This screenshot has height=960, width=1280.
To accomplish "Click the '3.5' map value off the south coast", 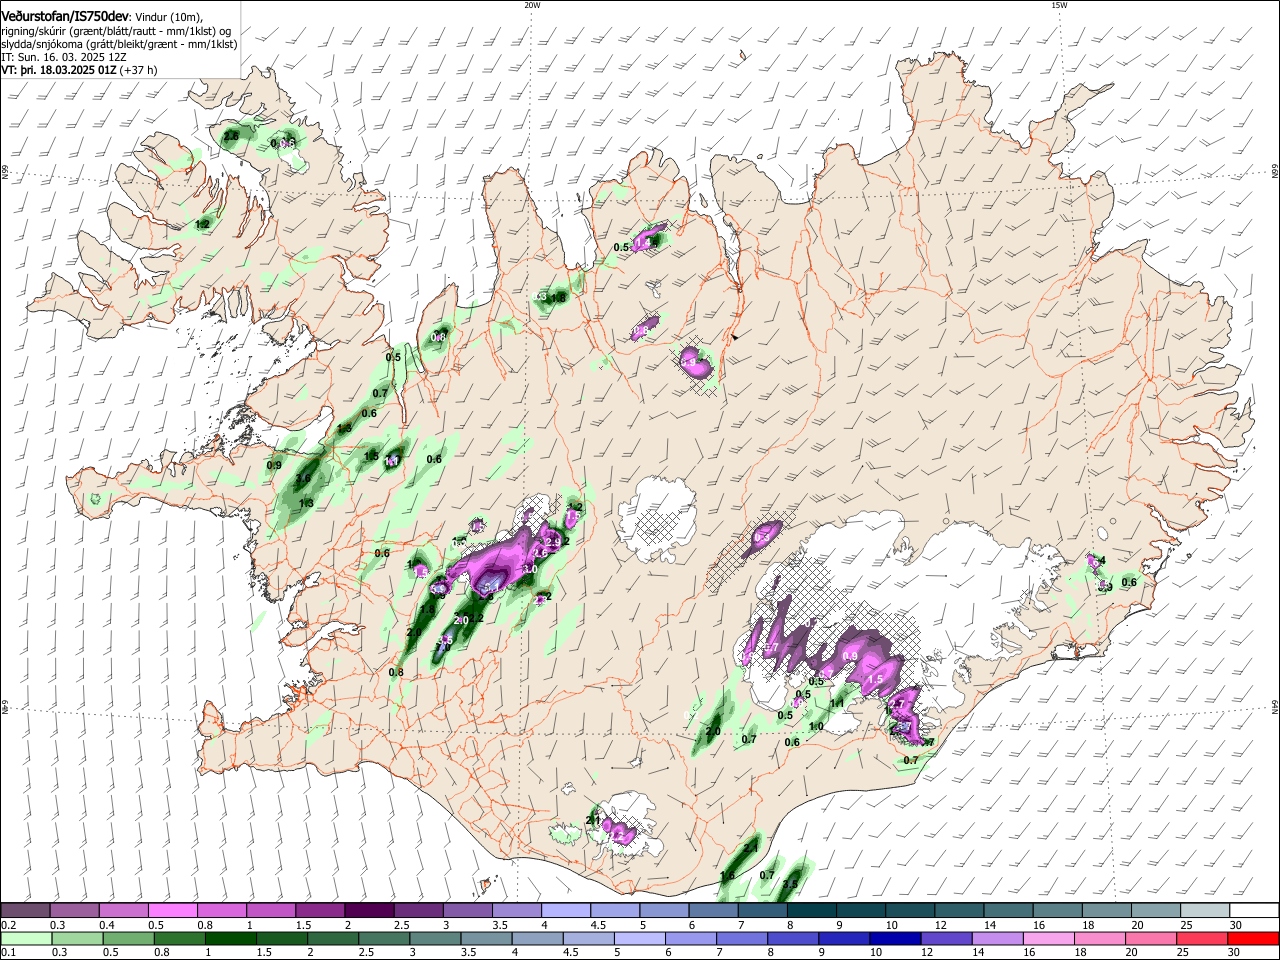I will pyautogui.click(x=790, y=884).
